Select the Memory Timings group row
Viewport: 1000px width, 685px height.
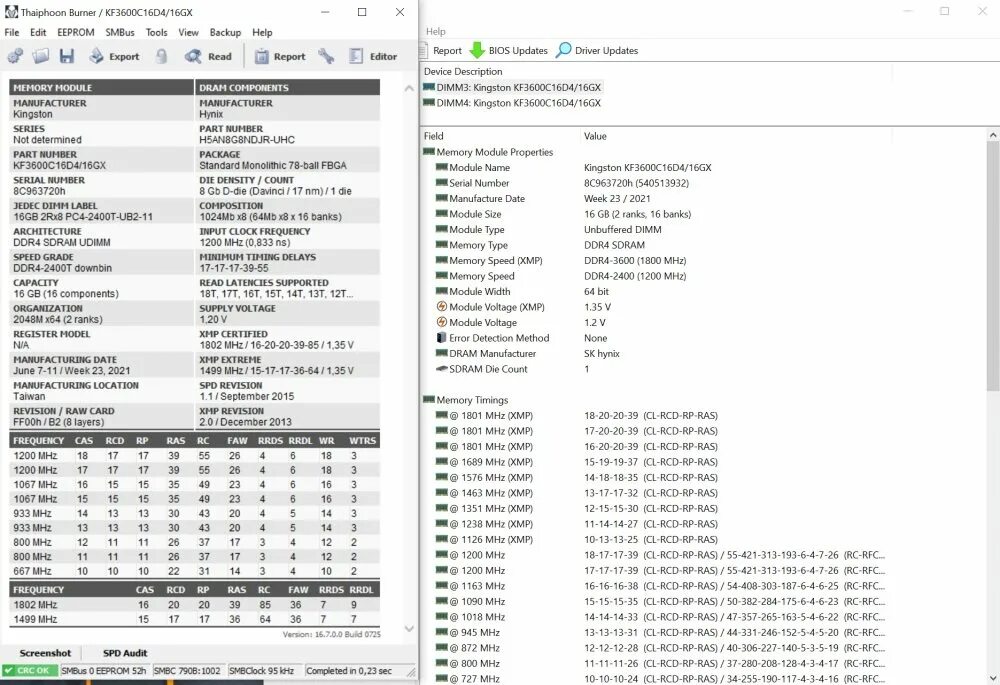466,400
